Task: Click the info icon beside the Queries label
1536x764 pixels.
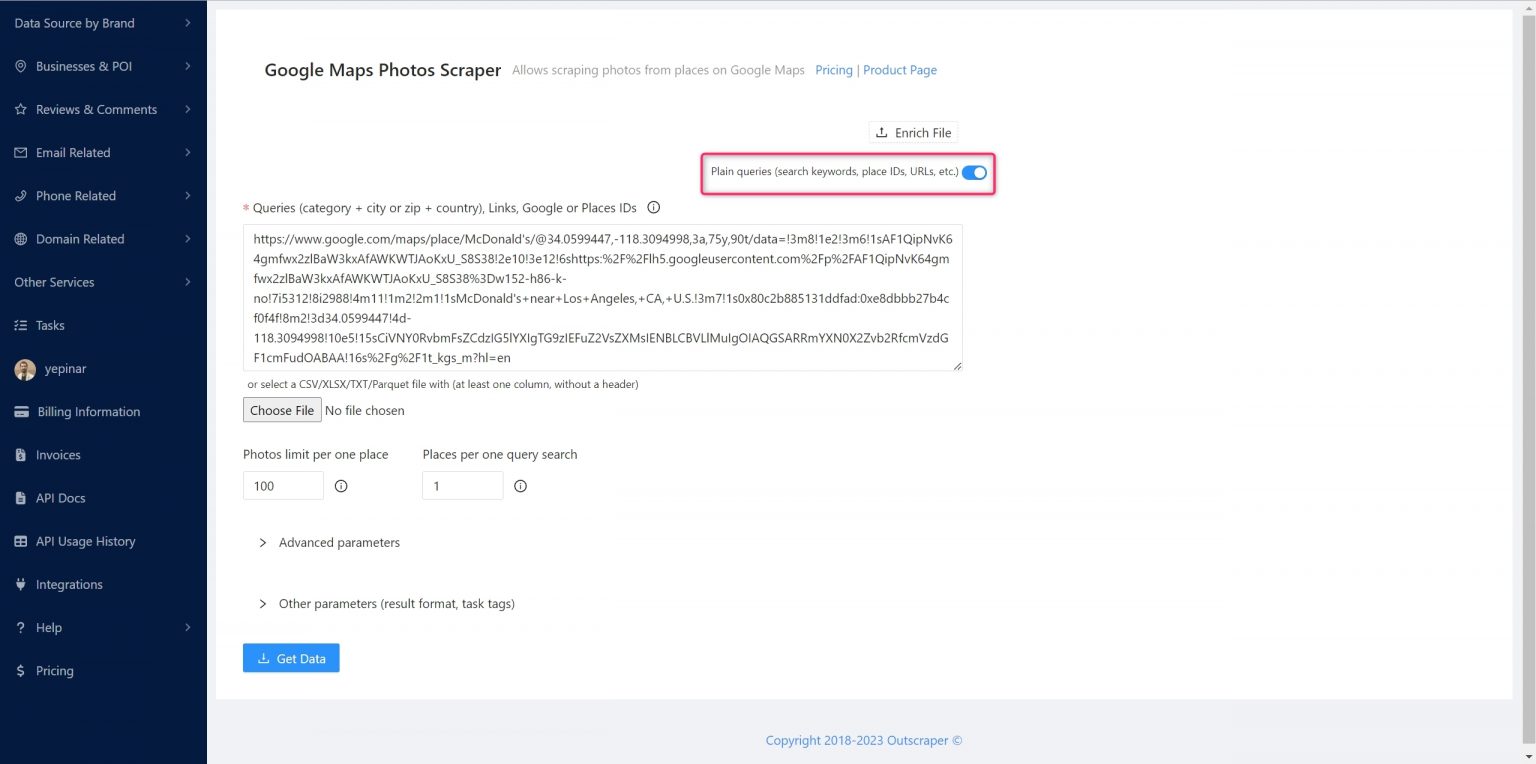Action: (653, 207)
